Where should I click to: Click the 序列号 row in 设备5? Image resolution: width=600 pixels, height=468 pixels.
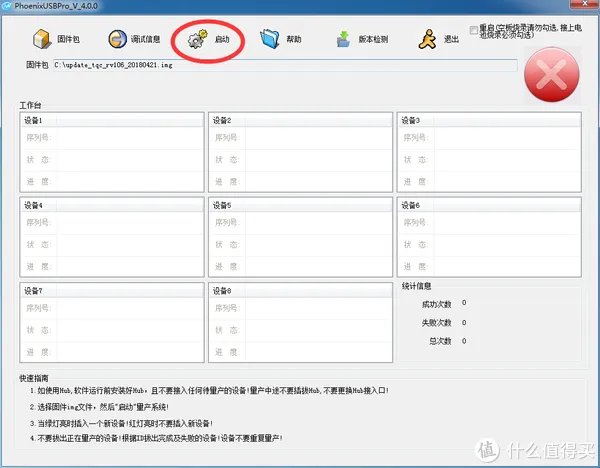[300, 222]
